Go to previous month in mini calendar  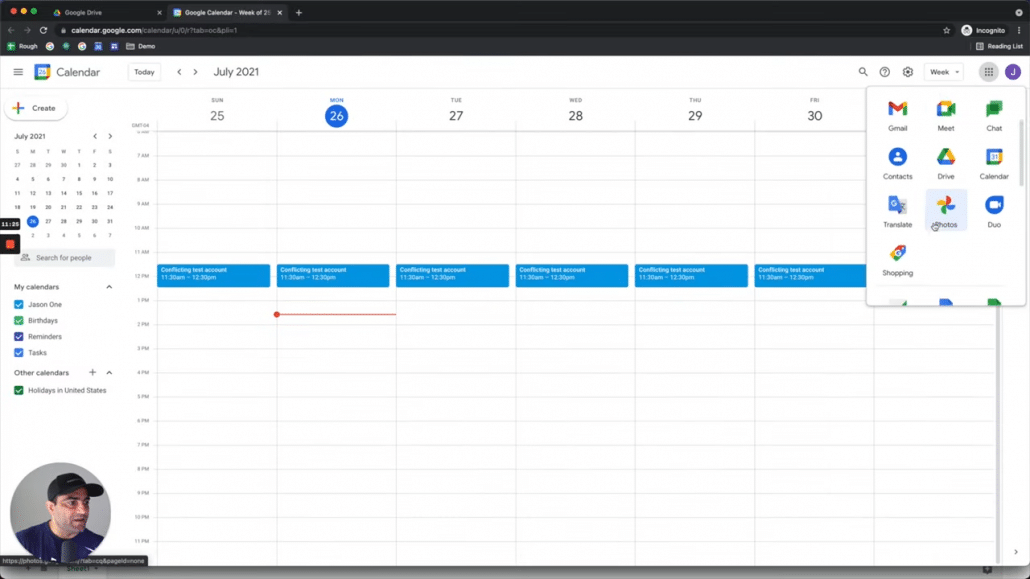point(95,136)
